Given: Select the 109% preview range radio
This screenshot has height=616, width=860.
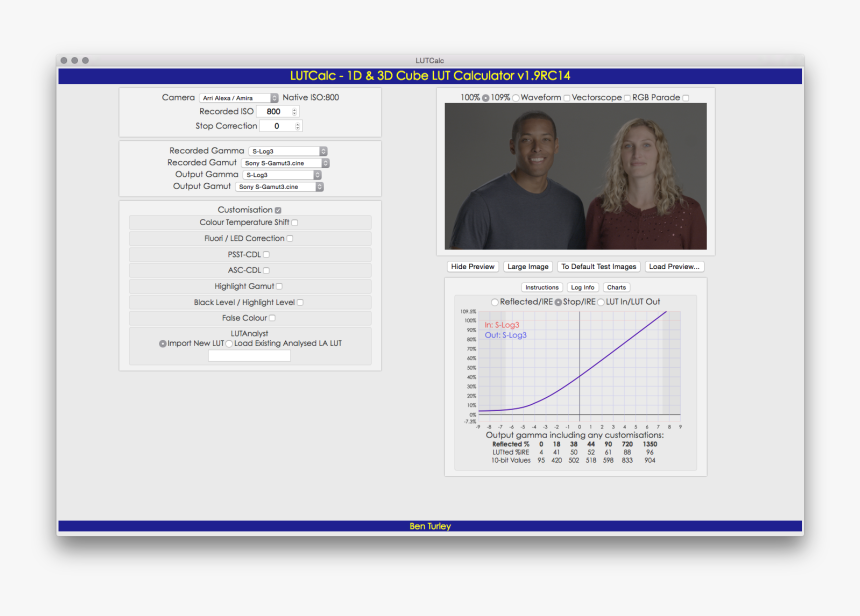Looking at the screenshot, I should click(x=486, y=98).
